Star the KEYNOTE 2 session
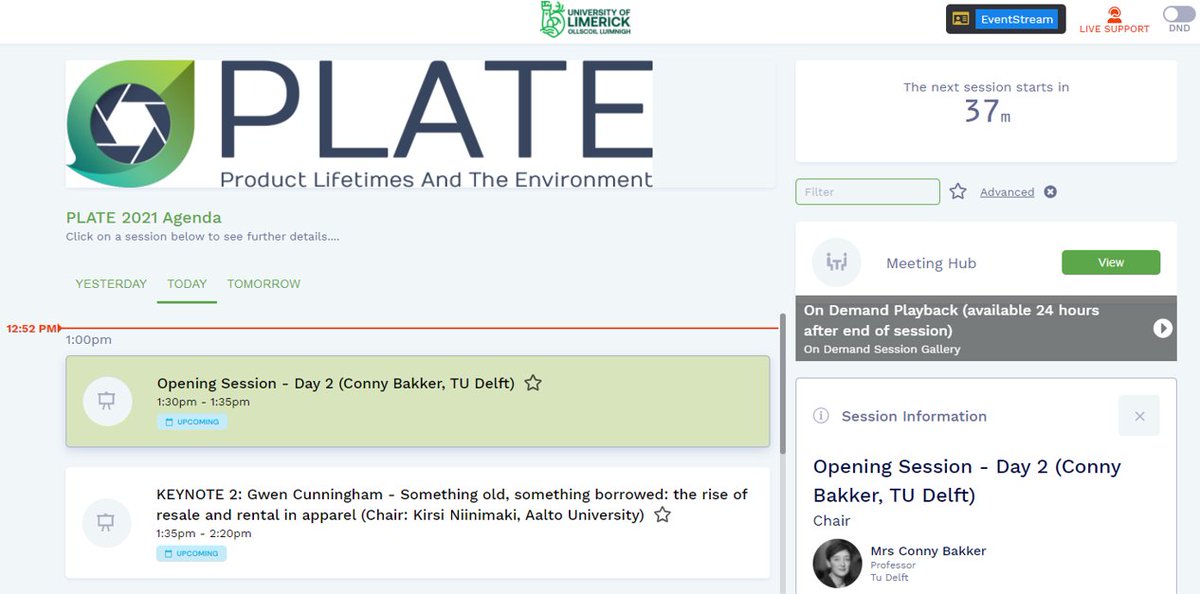1200x594 pixels. tap(662, 515)
